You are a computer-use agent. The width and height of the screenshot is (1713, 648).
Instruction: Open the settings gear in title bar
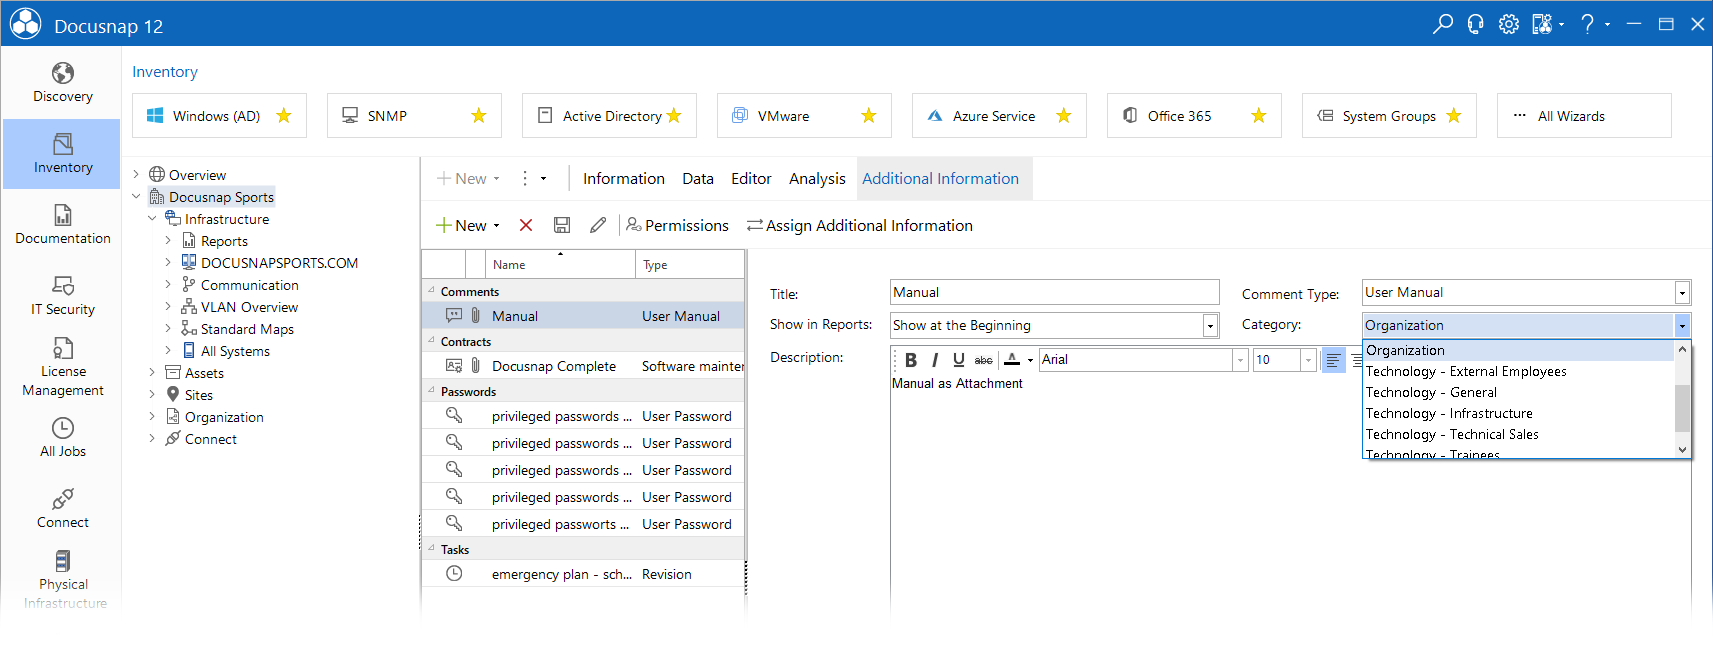click(x=1508, y=24)
